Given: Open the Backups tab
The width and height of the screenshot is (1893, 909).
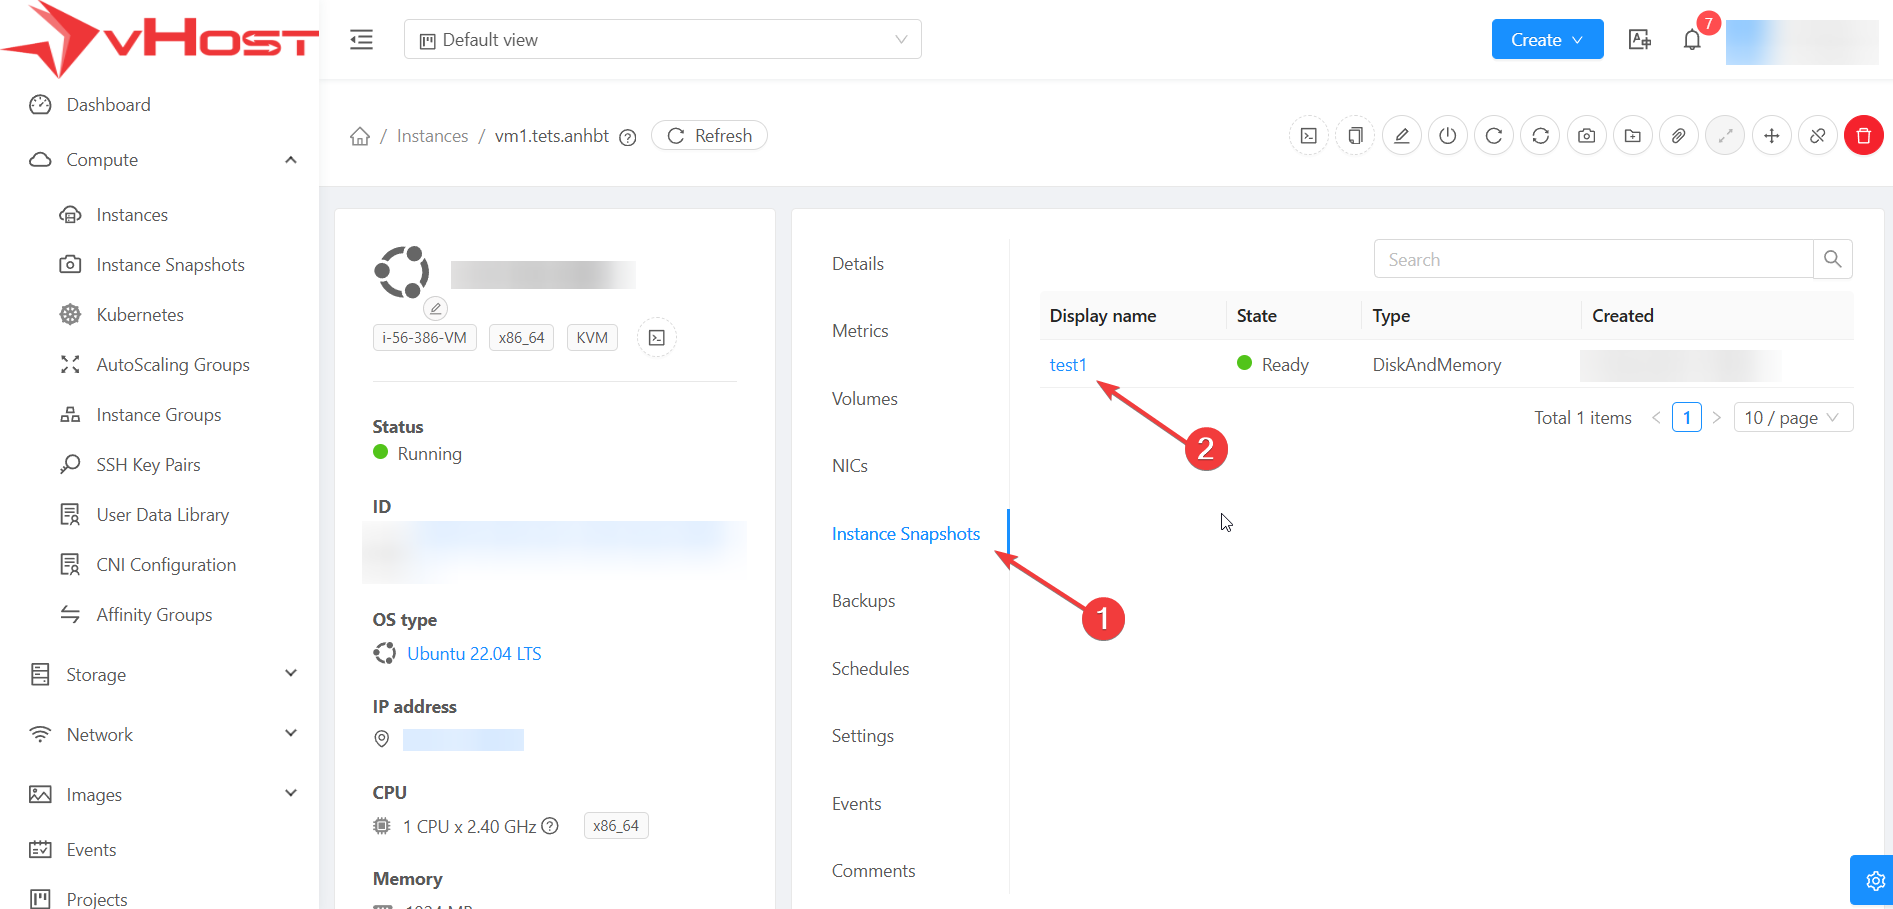Looking at the screenshot, I should click(x=863, y=601).
